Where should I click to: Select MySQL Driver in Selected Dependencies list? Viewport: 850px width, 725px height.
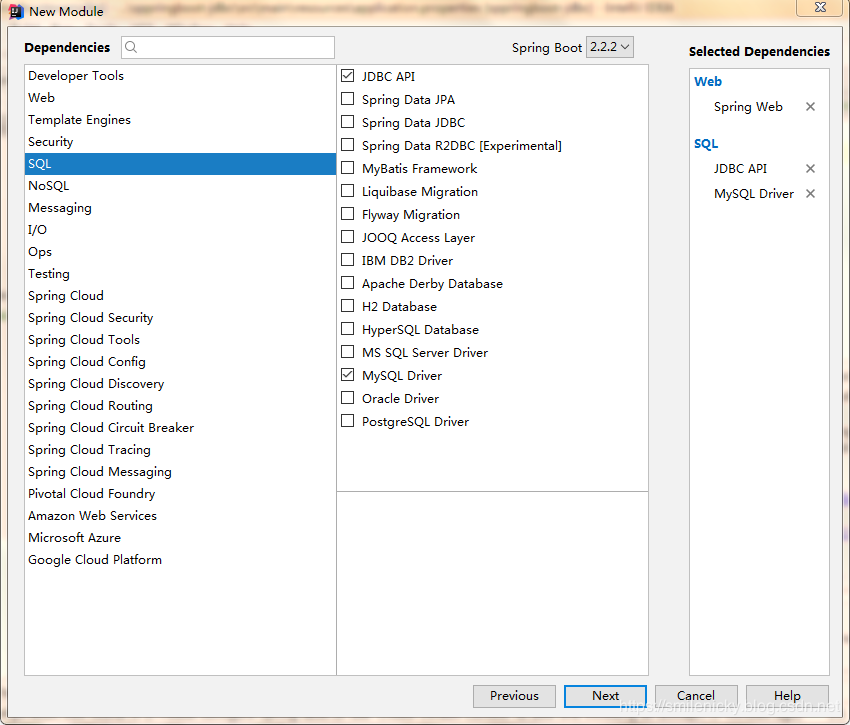click(x=754, y=194)
